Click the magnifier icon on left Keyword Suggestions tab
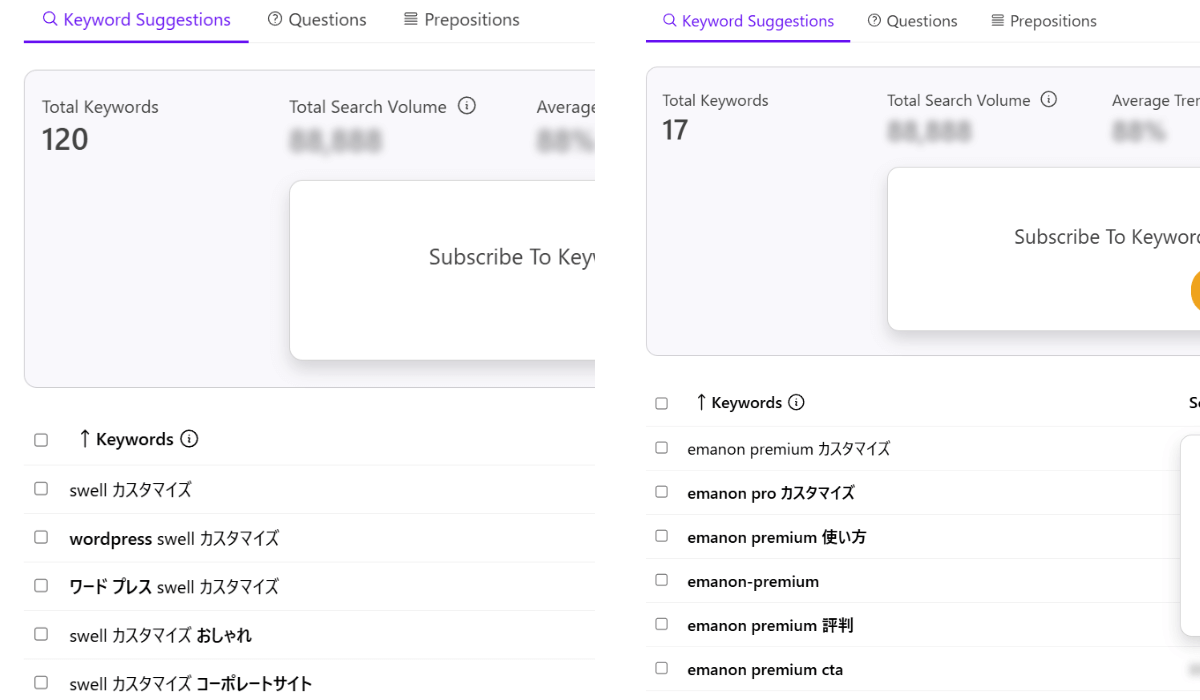 point(50,19)
